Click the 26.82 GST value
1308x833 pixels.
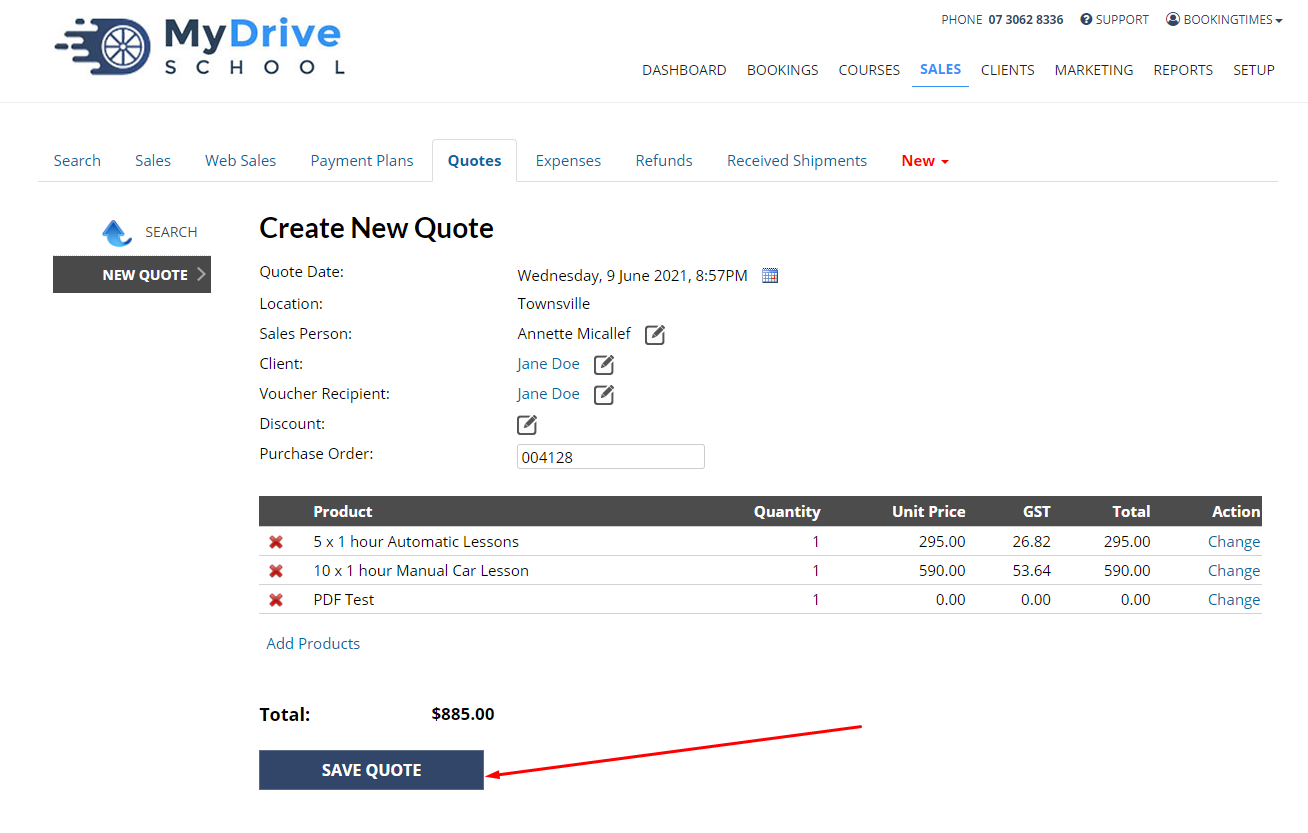pyautogui.click(x=1031, y=542)
